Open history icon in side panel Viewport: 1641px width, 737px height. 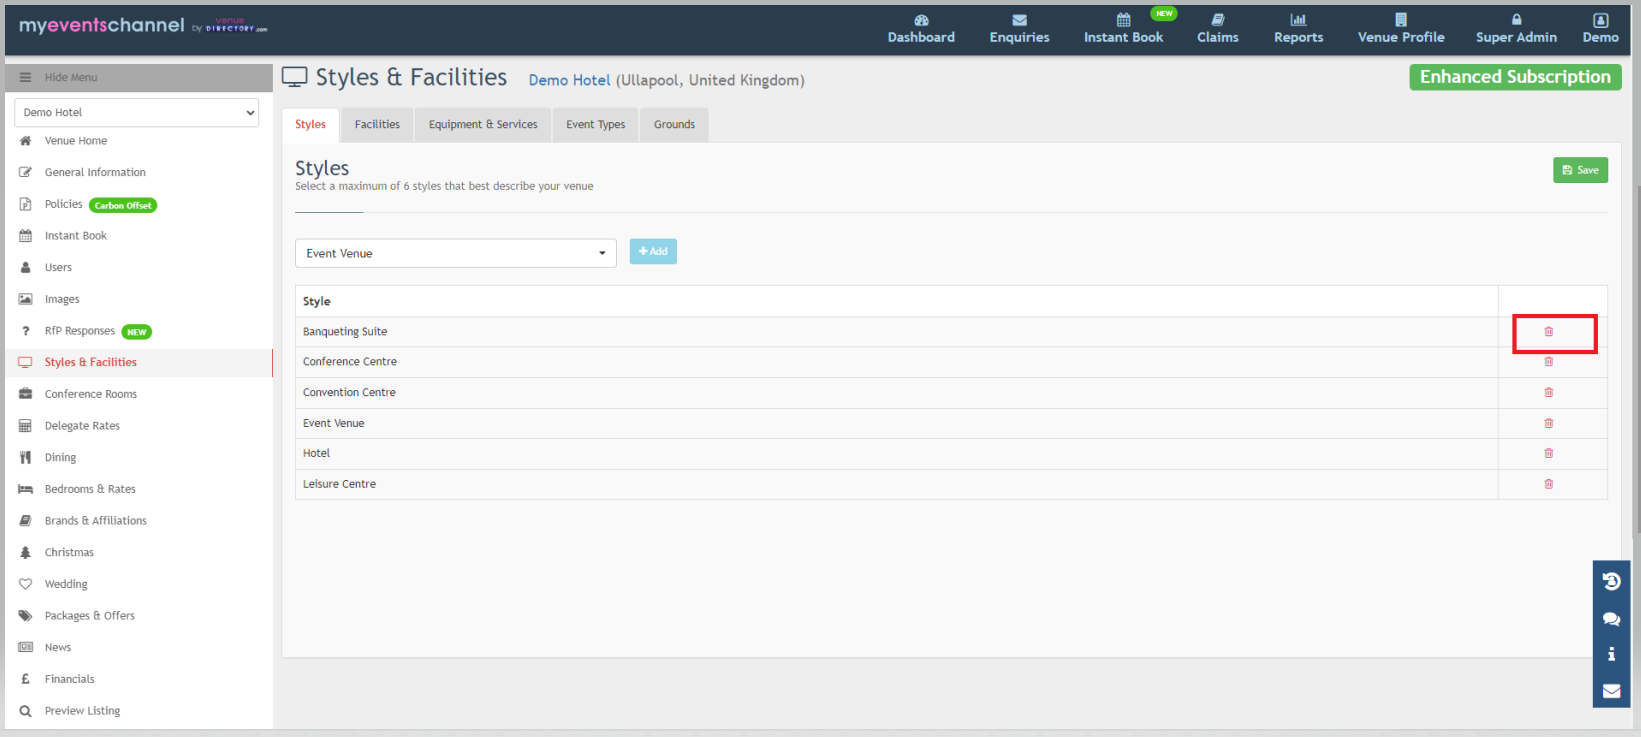(x=1611, y=581)
